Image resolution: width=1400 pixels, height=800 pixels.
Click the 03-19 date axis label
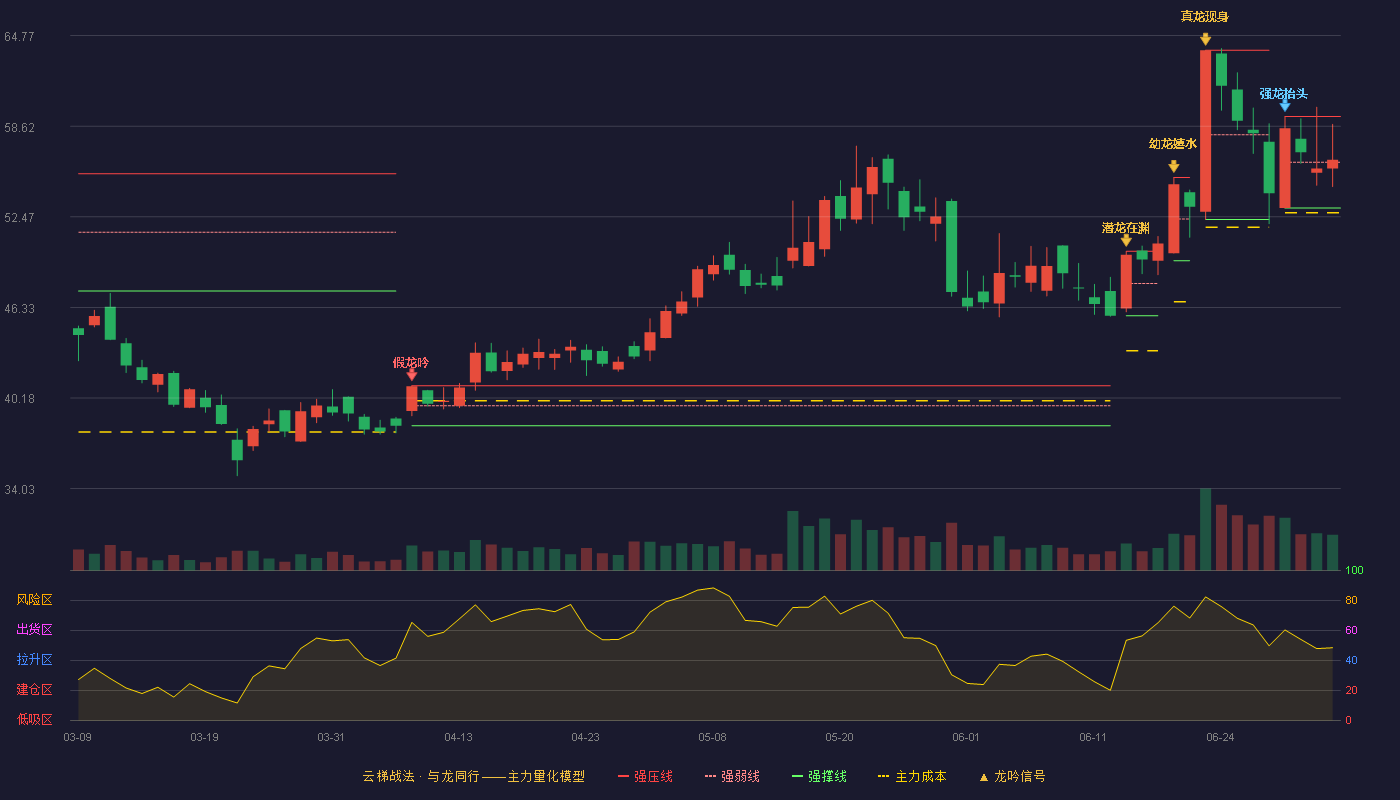click(204, 737)
